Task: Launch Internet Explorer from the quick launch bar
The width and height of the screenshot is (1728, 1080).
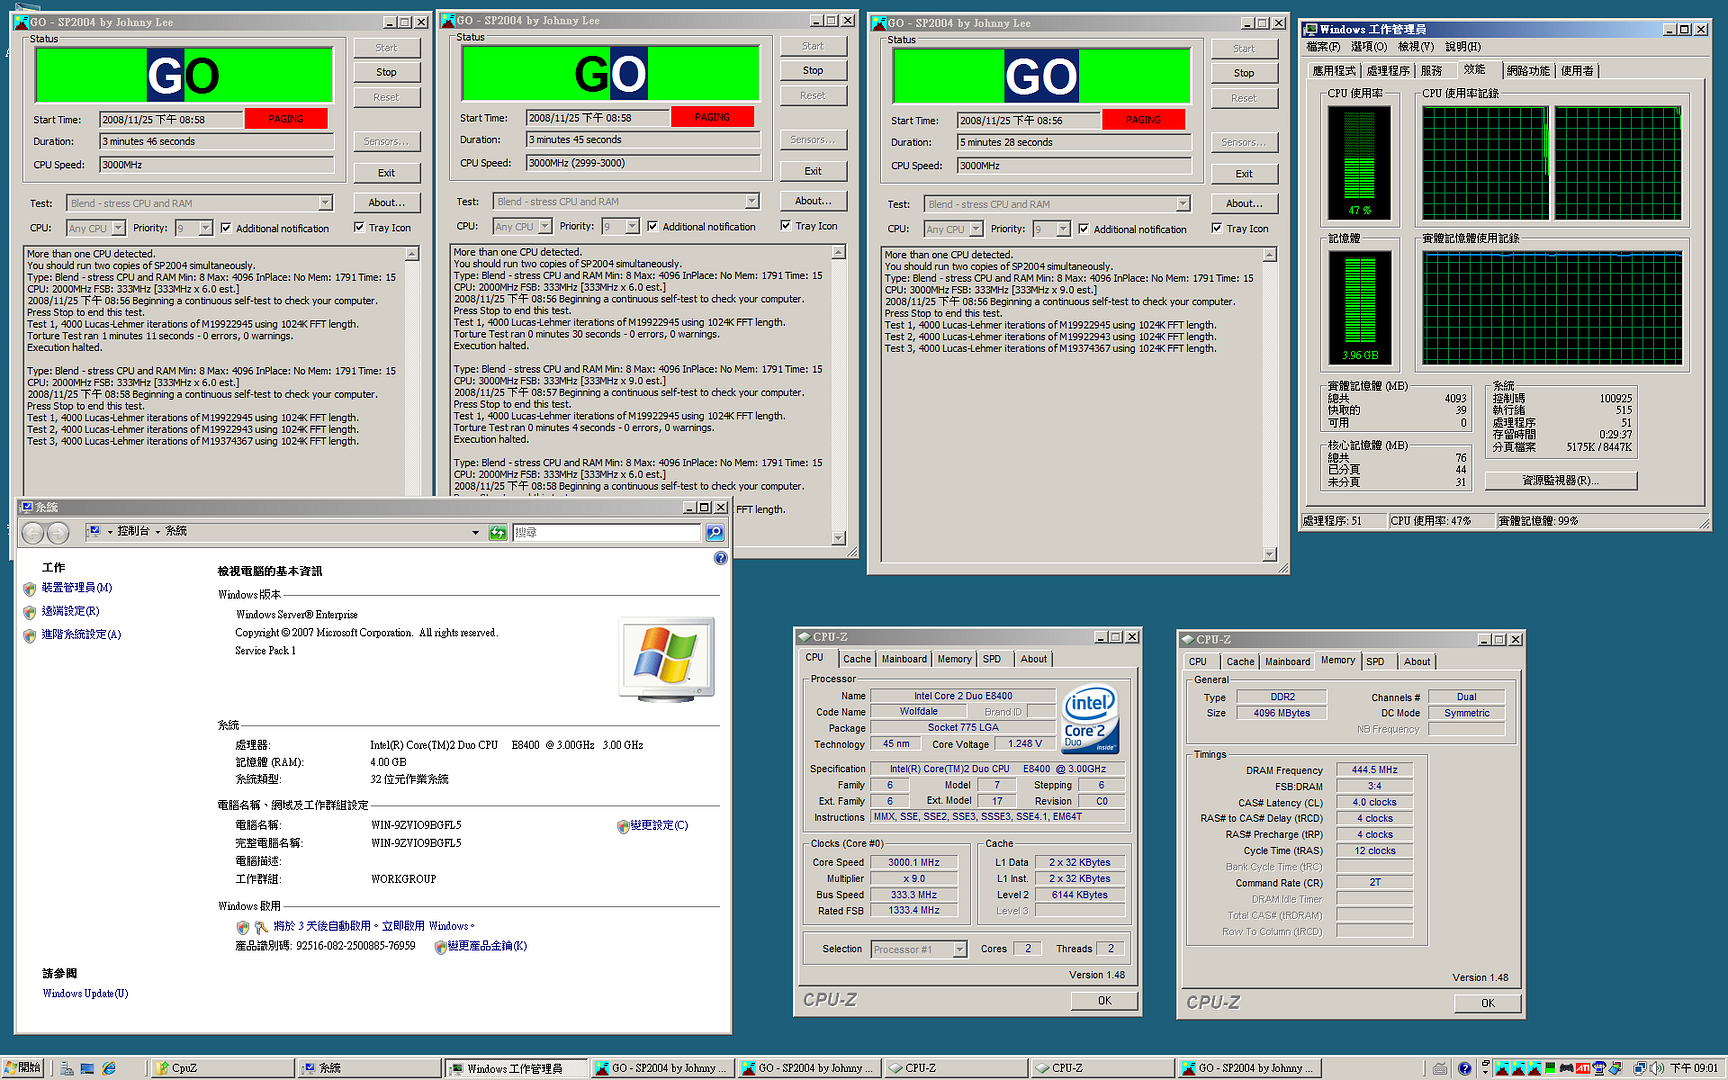Action: [x=109, y=1068]
